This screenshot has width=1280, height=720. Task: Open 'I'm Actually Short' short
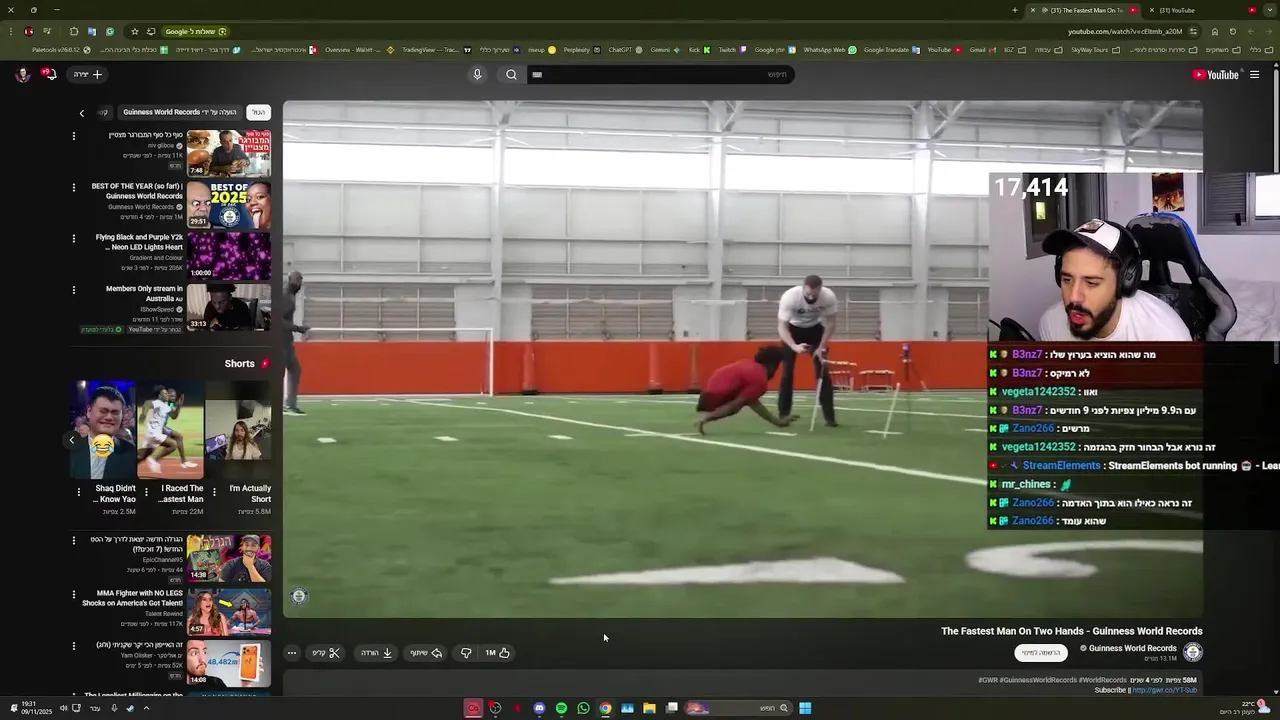pos(238,430)
